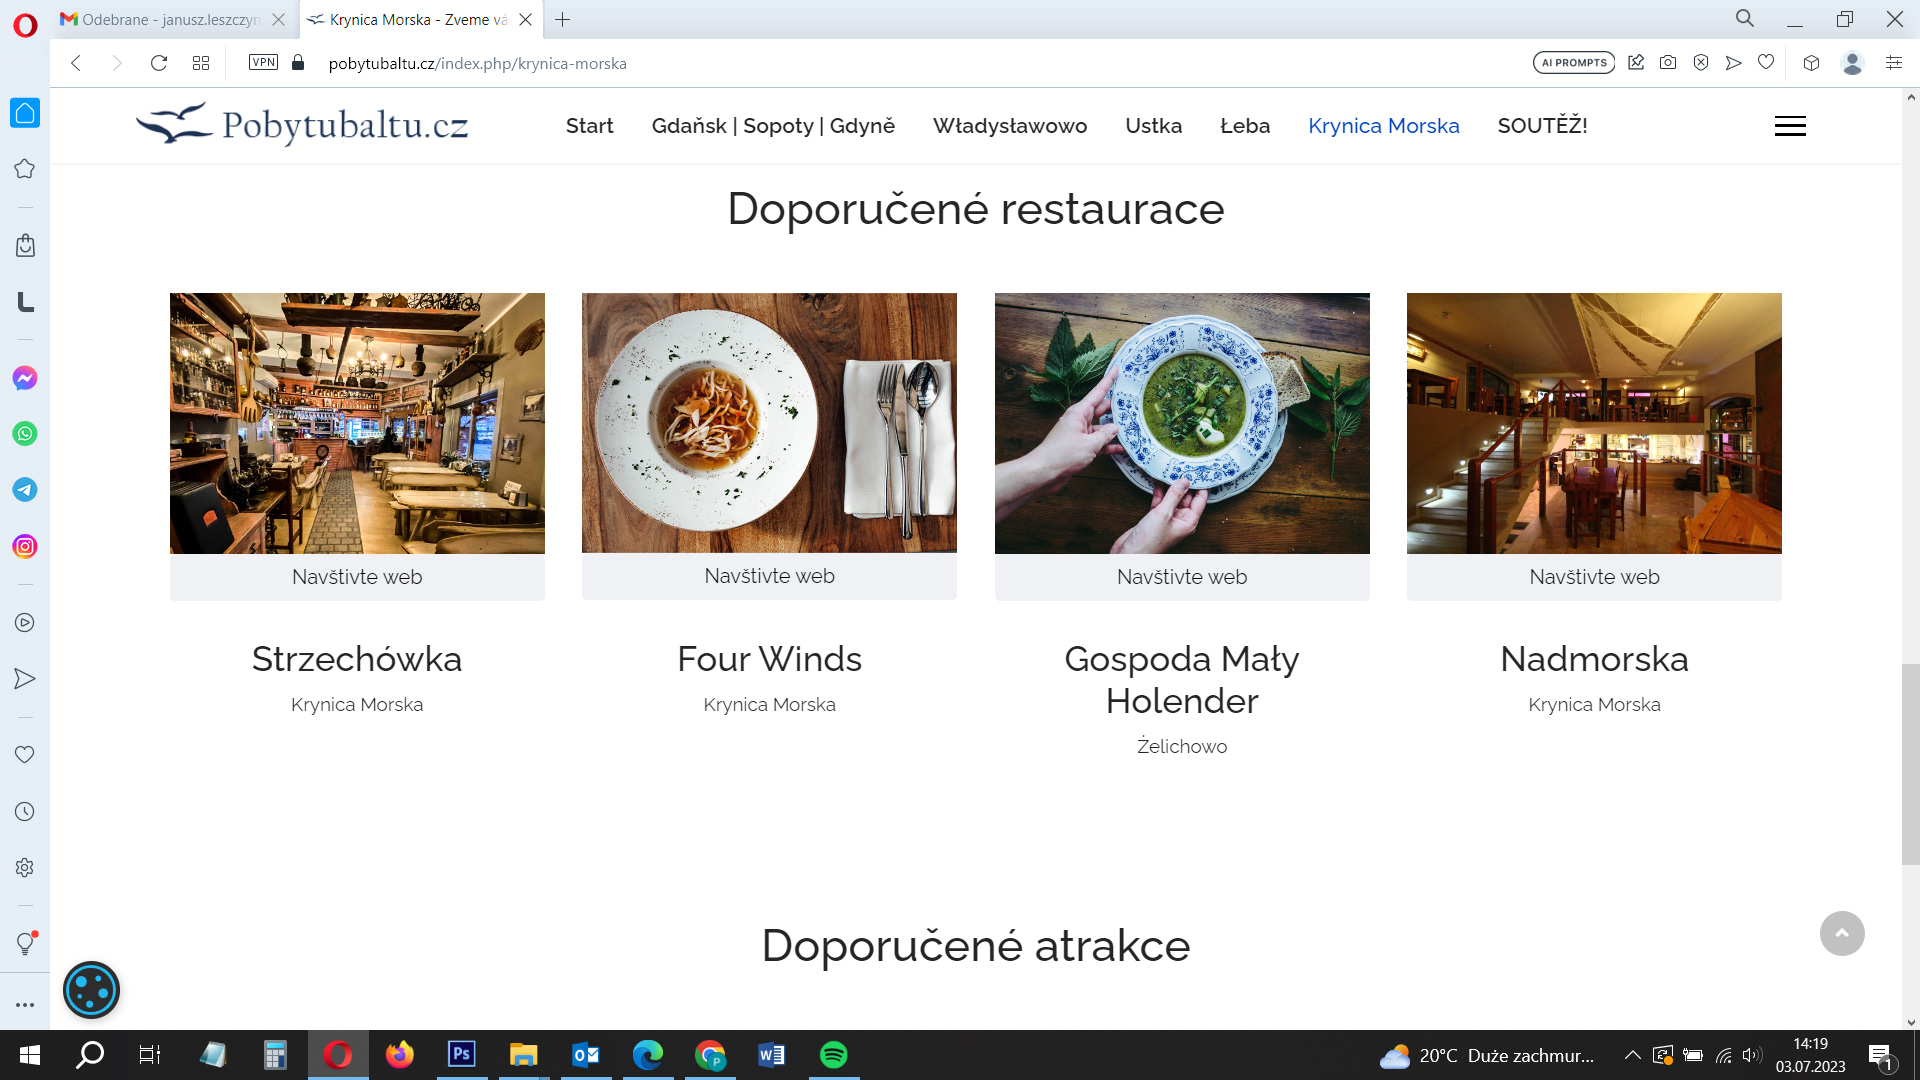Click scroll-to-top round arrow button
Screen dimensions: 1920x1080
coord(1842,934)
